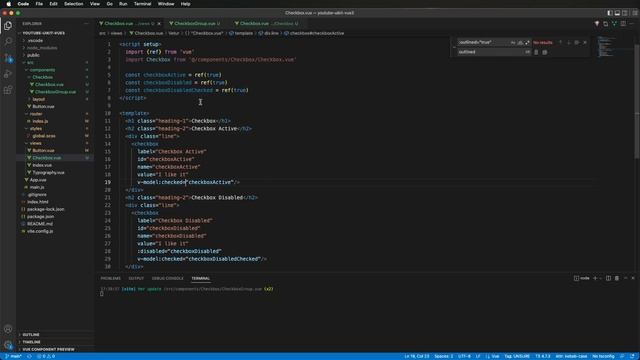Expand the layout folder
This screenshot has height=360, width=640.
pyautogui.click(x=38, y=99)
